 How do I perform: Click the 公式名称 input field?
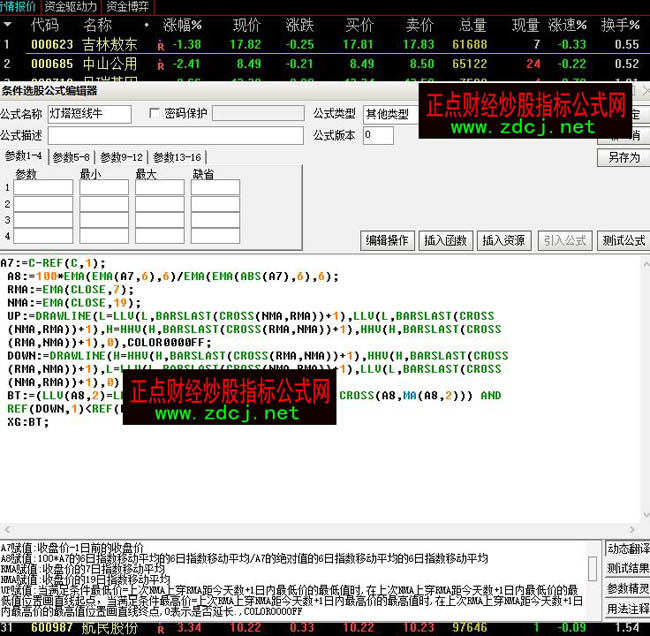coord(89,114)
